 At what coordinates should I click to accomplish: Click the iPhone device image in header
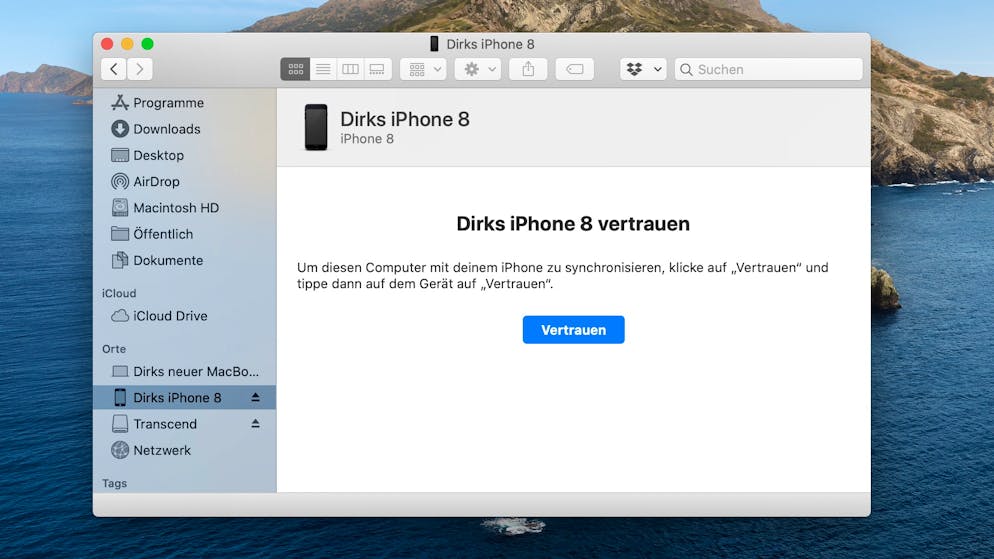click(x=316, y=127)
